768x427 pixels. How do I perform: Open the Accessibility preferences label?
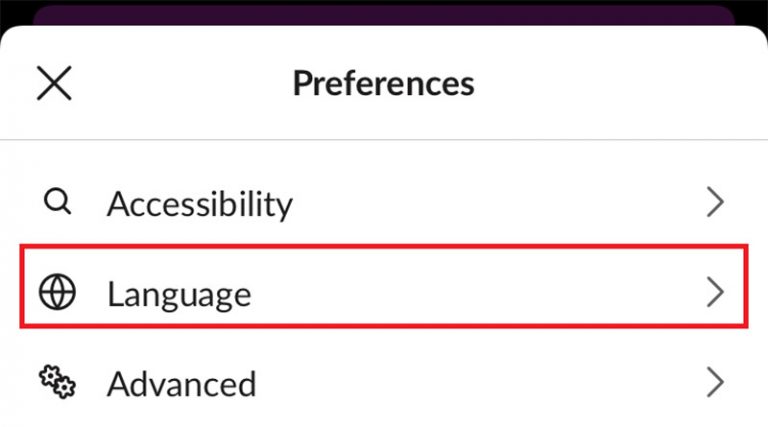click(x=200, y=204)
